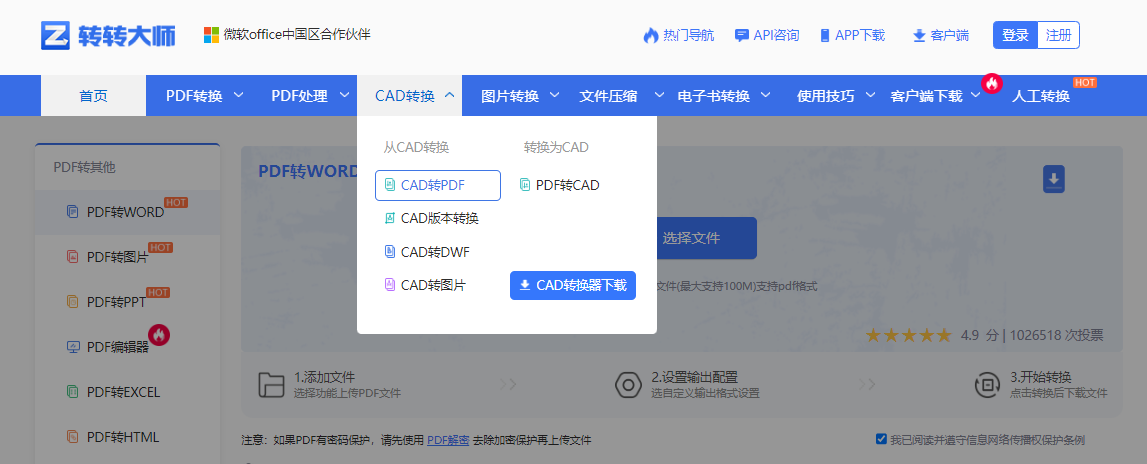The width and height of the screenshot is (1147, 464).
Task: Click the PDF转其他 sidebar heading
Action: (84, 168)
